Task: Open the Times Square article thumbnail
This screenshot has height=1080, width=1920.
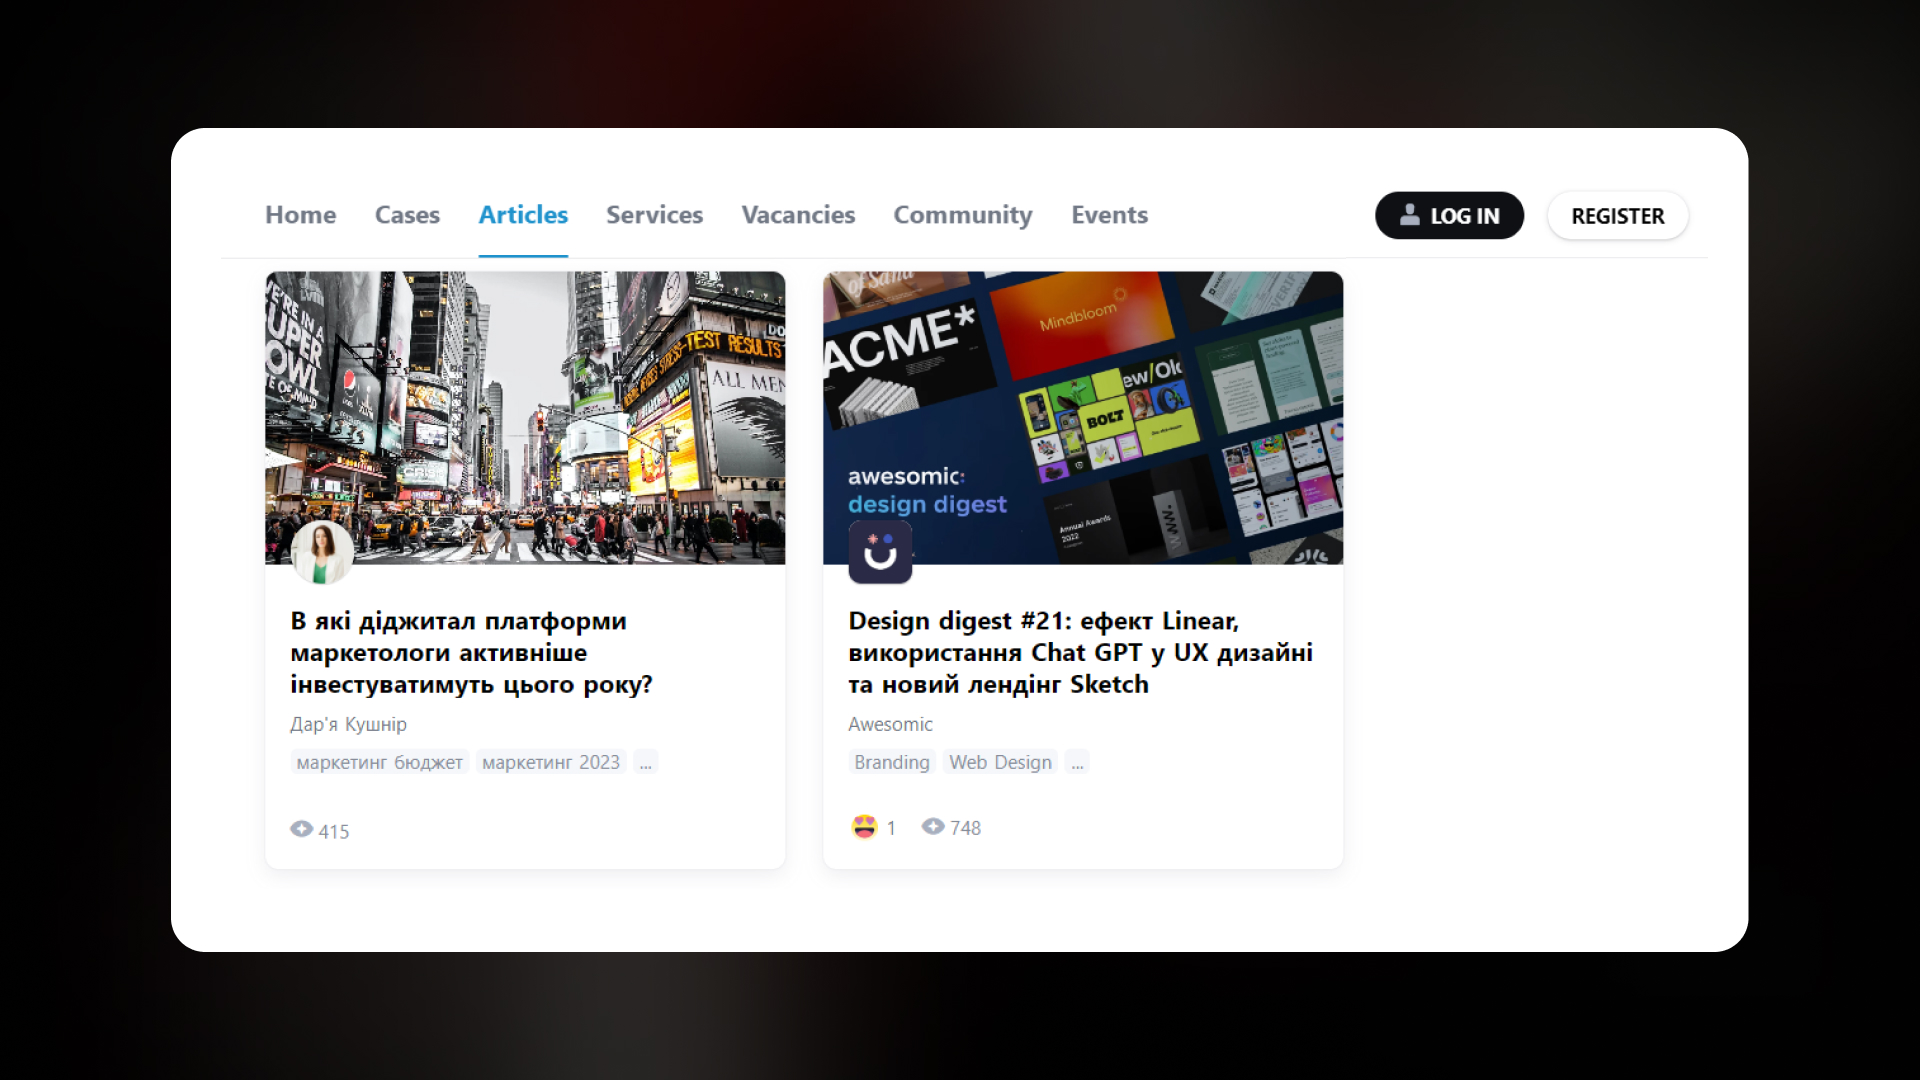Action: [x=525, y=418]
